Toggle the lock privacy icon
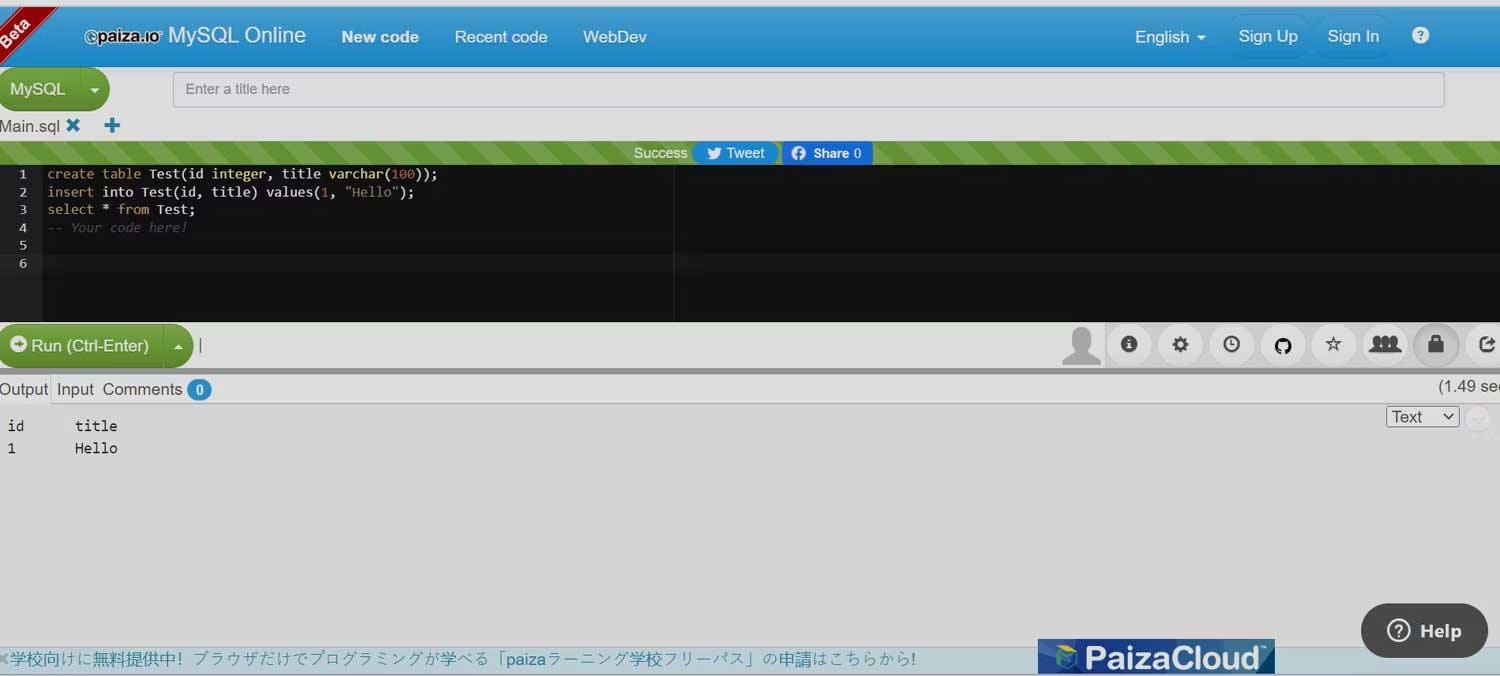 pyautogui.click(x=1436, y=345)
